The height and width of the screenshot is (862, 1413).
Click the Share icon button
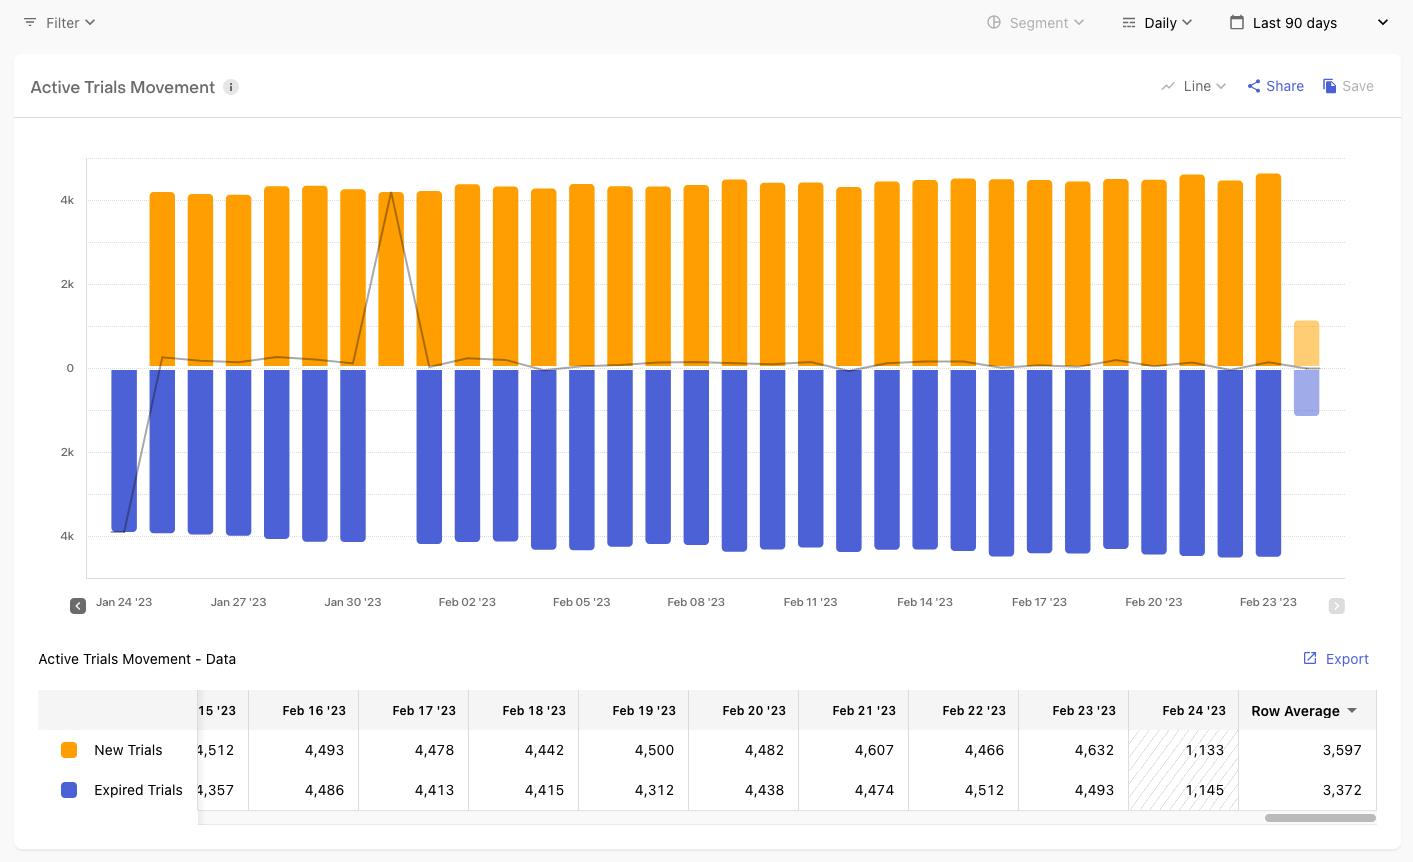click(x=1254, y=86)
